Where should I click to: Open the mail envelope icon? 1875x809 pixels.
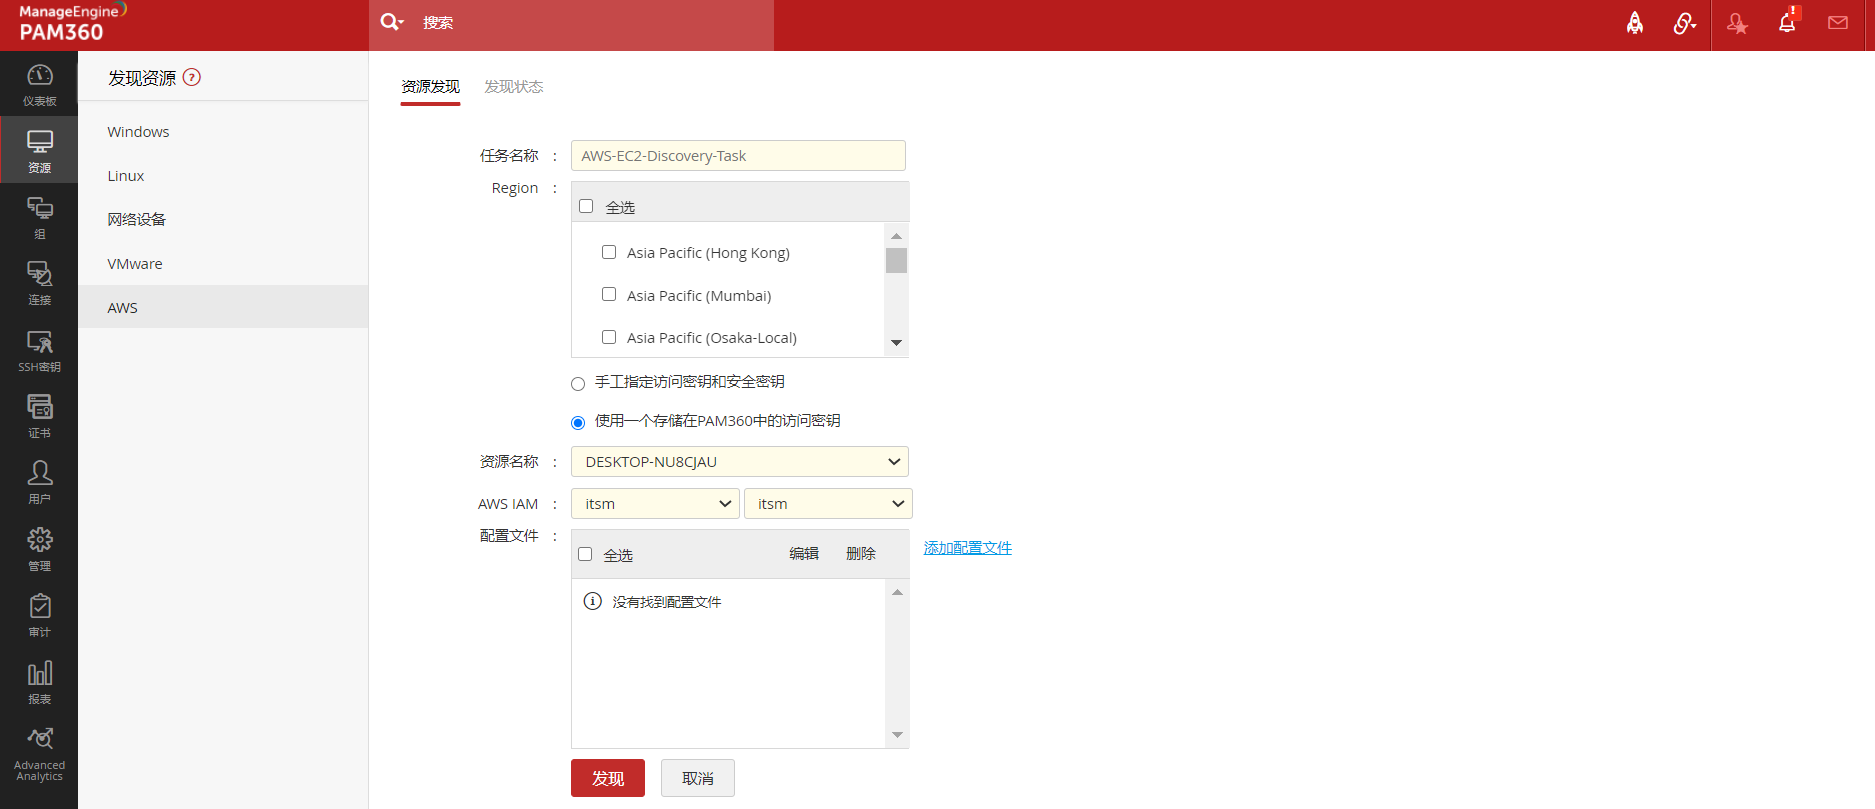[1838, 23]
